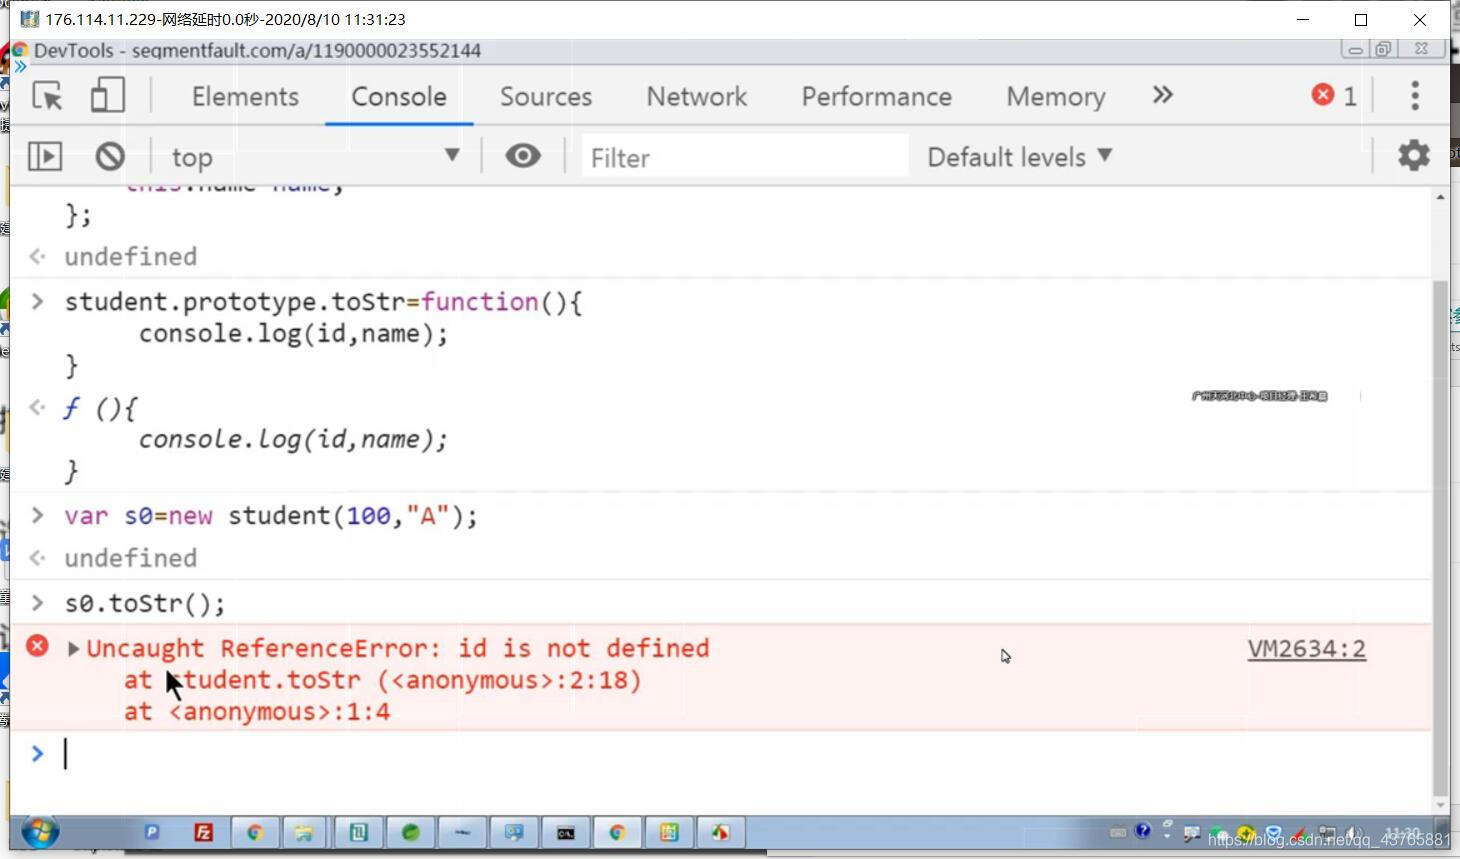Open the FileZilla taskbar icon

click(203, 832)
